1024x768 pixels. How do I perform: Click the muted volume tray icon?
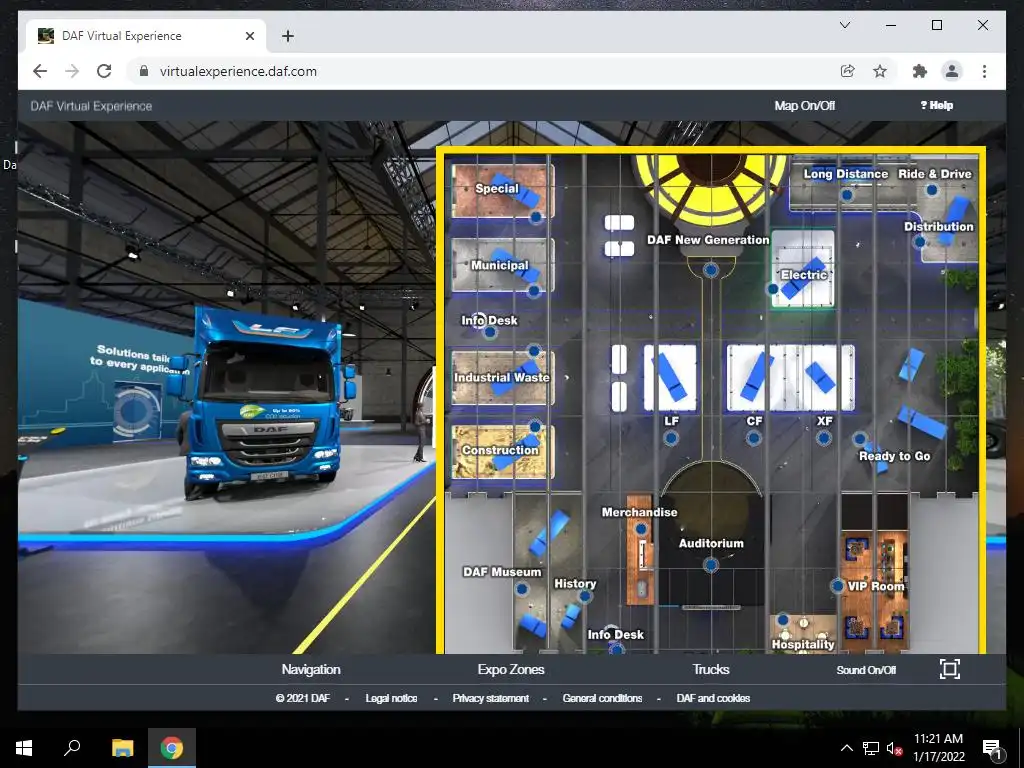(x=893, y=748)
